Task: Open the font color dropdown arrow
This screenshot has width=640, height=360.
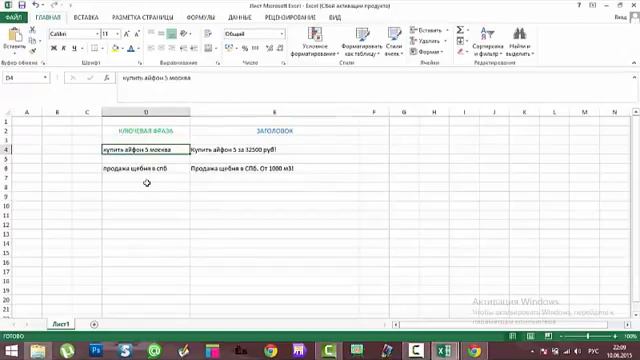Action: click(x=138, y=49)
